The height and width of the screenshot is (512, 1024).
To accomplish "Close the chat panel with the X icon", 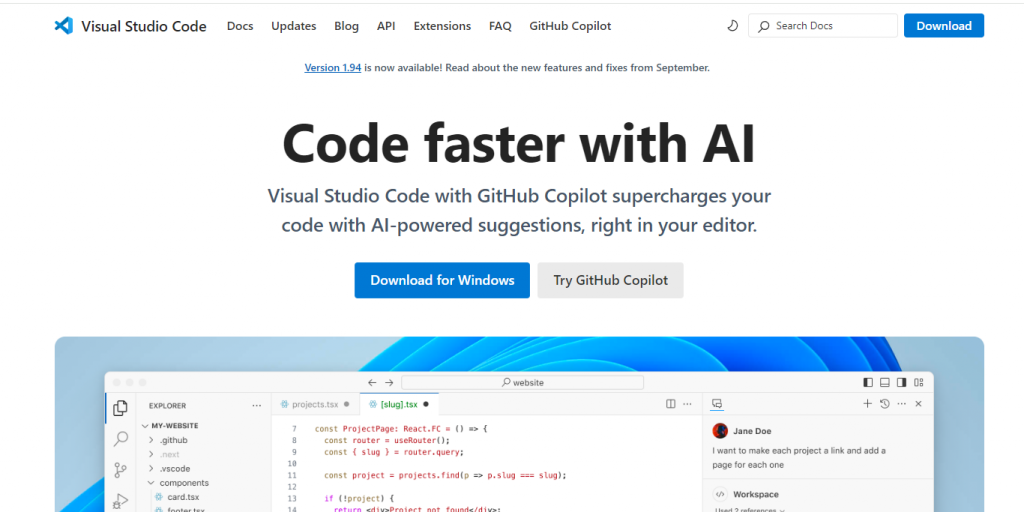I will 918,404.
